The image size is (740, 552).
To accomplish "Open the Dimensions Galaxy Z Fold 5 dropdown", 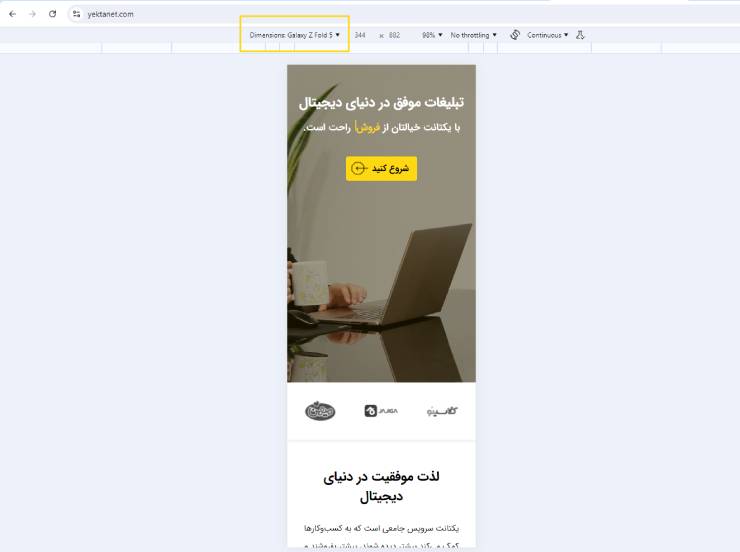I will click(294, 35).
